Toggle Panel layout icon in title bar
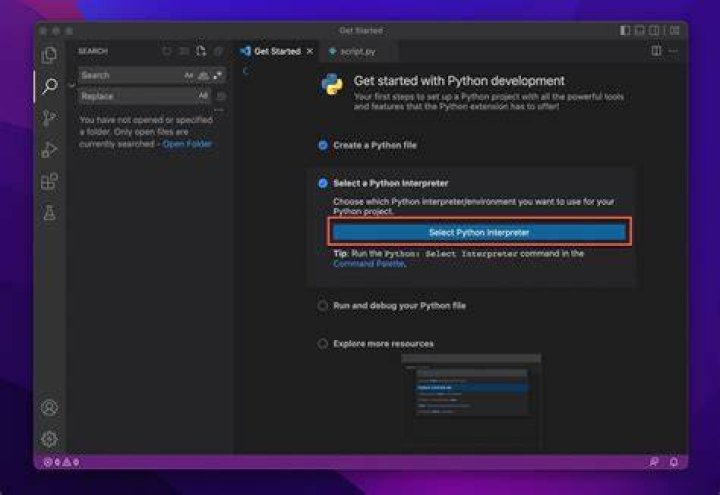720x495 pixels. pyautogui.click(x=639, y=30)
